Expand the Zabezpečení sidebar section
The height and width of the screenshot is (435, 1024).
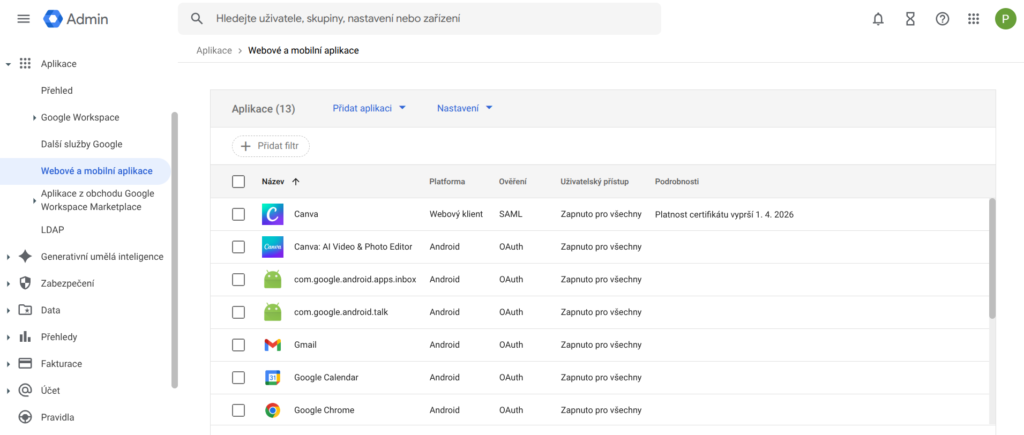click(x=65, y=283)
